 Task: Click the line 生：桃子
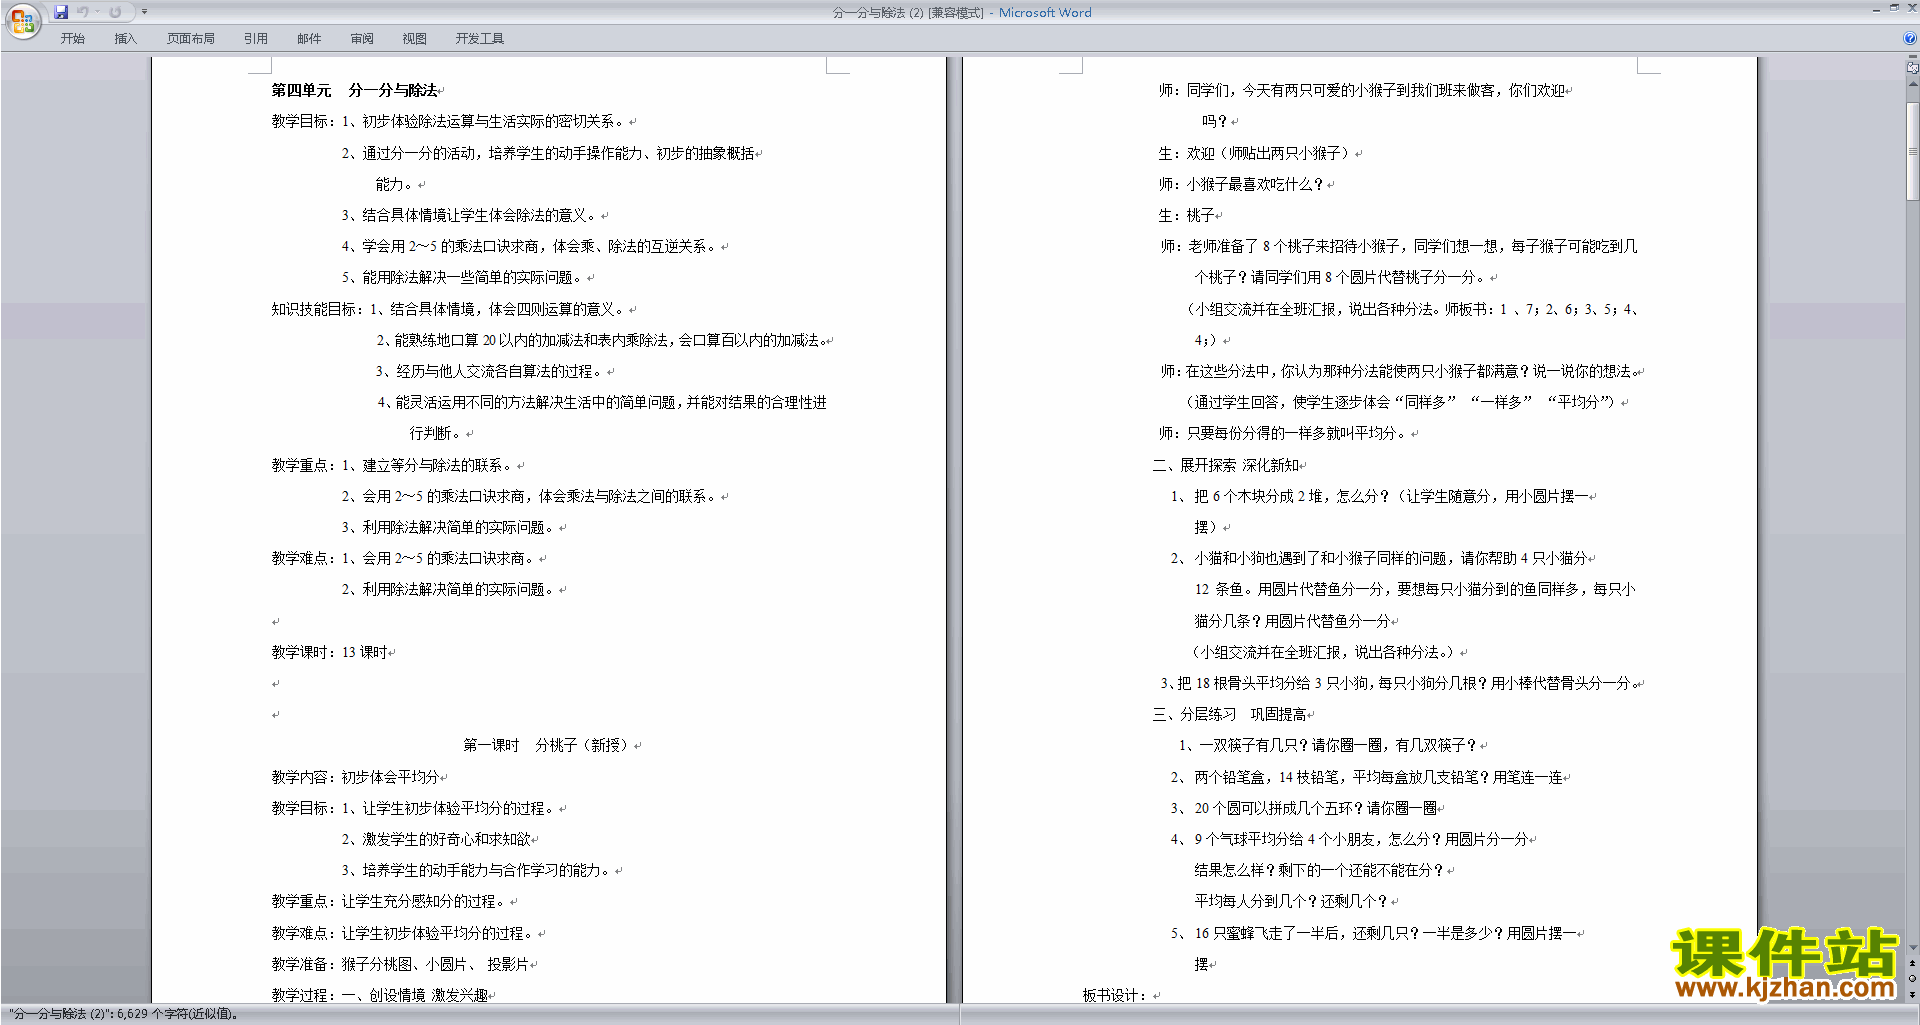1186,215
